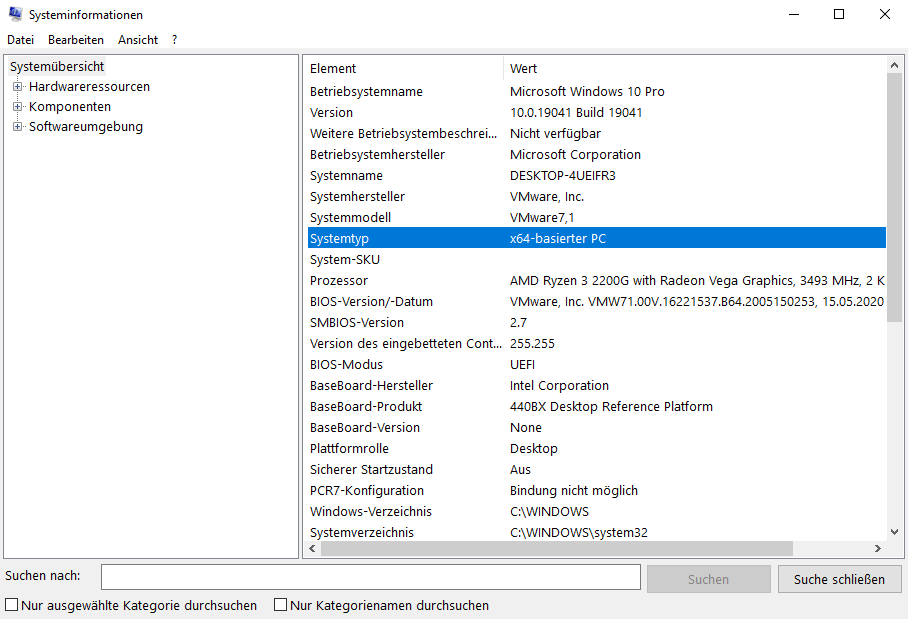Viewport: 908px width, 619px height.
Task: Expand the Komponenten tree node
Action: 17,107
